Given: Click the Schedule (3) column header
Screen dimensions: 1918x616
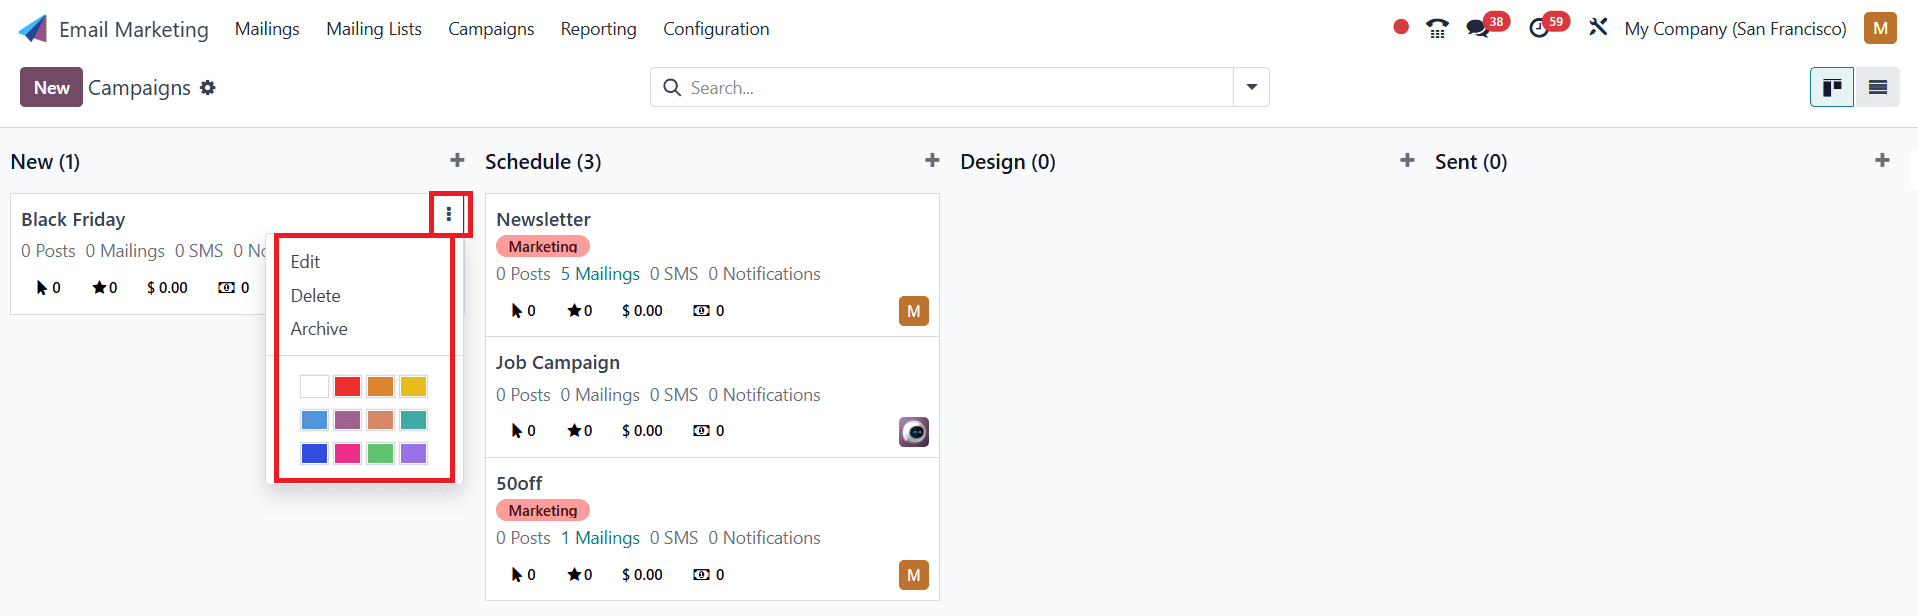Looking at the screenshot, I should pyautogui.click(x=543, y=162).
